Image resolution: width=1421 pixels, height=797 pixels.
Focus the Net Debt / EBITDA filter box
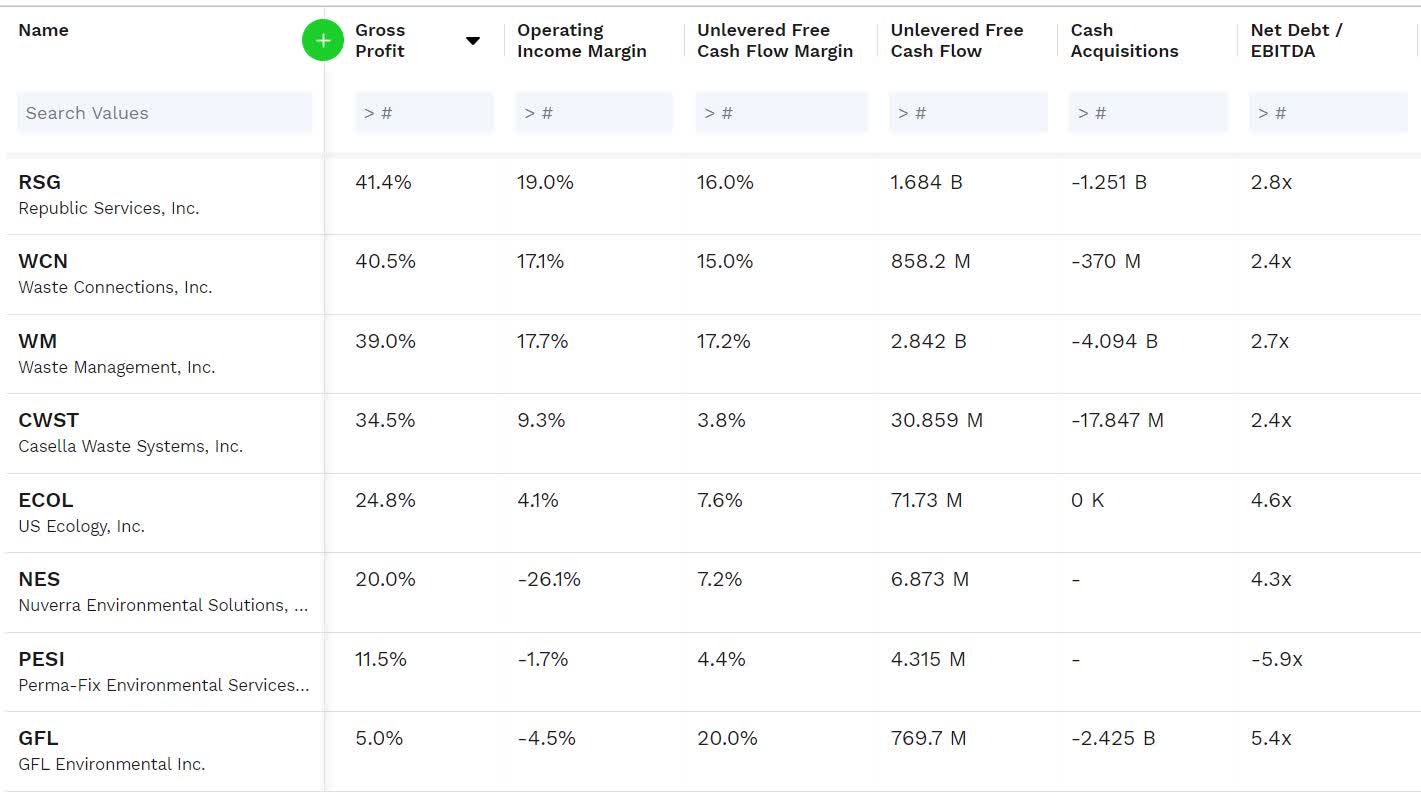tap(1328, 113)
